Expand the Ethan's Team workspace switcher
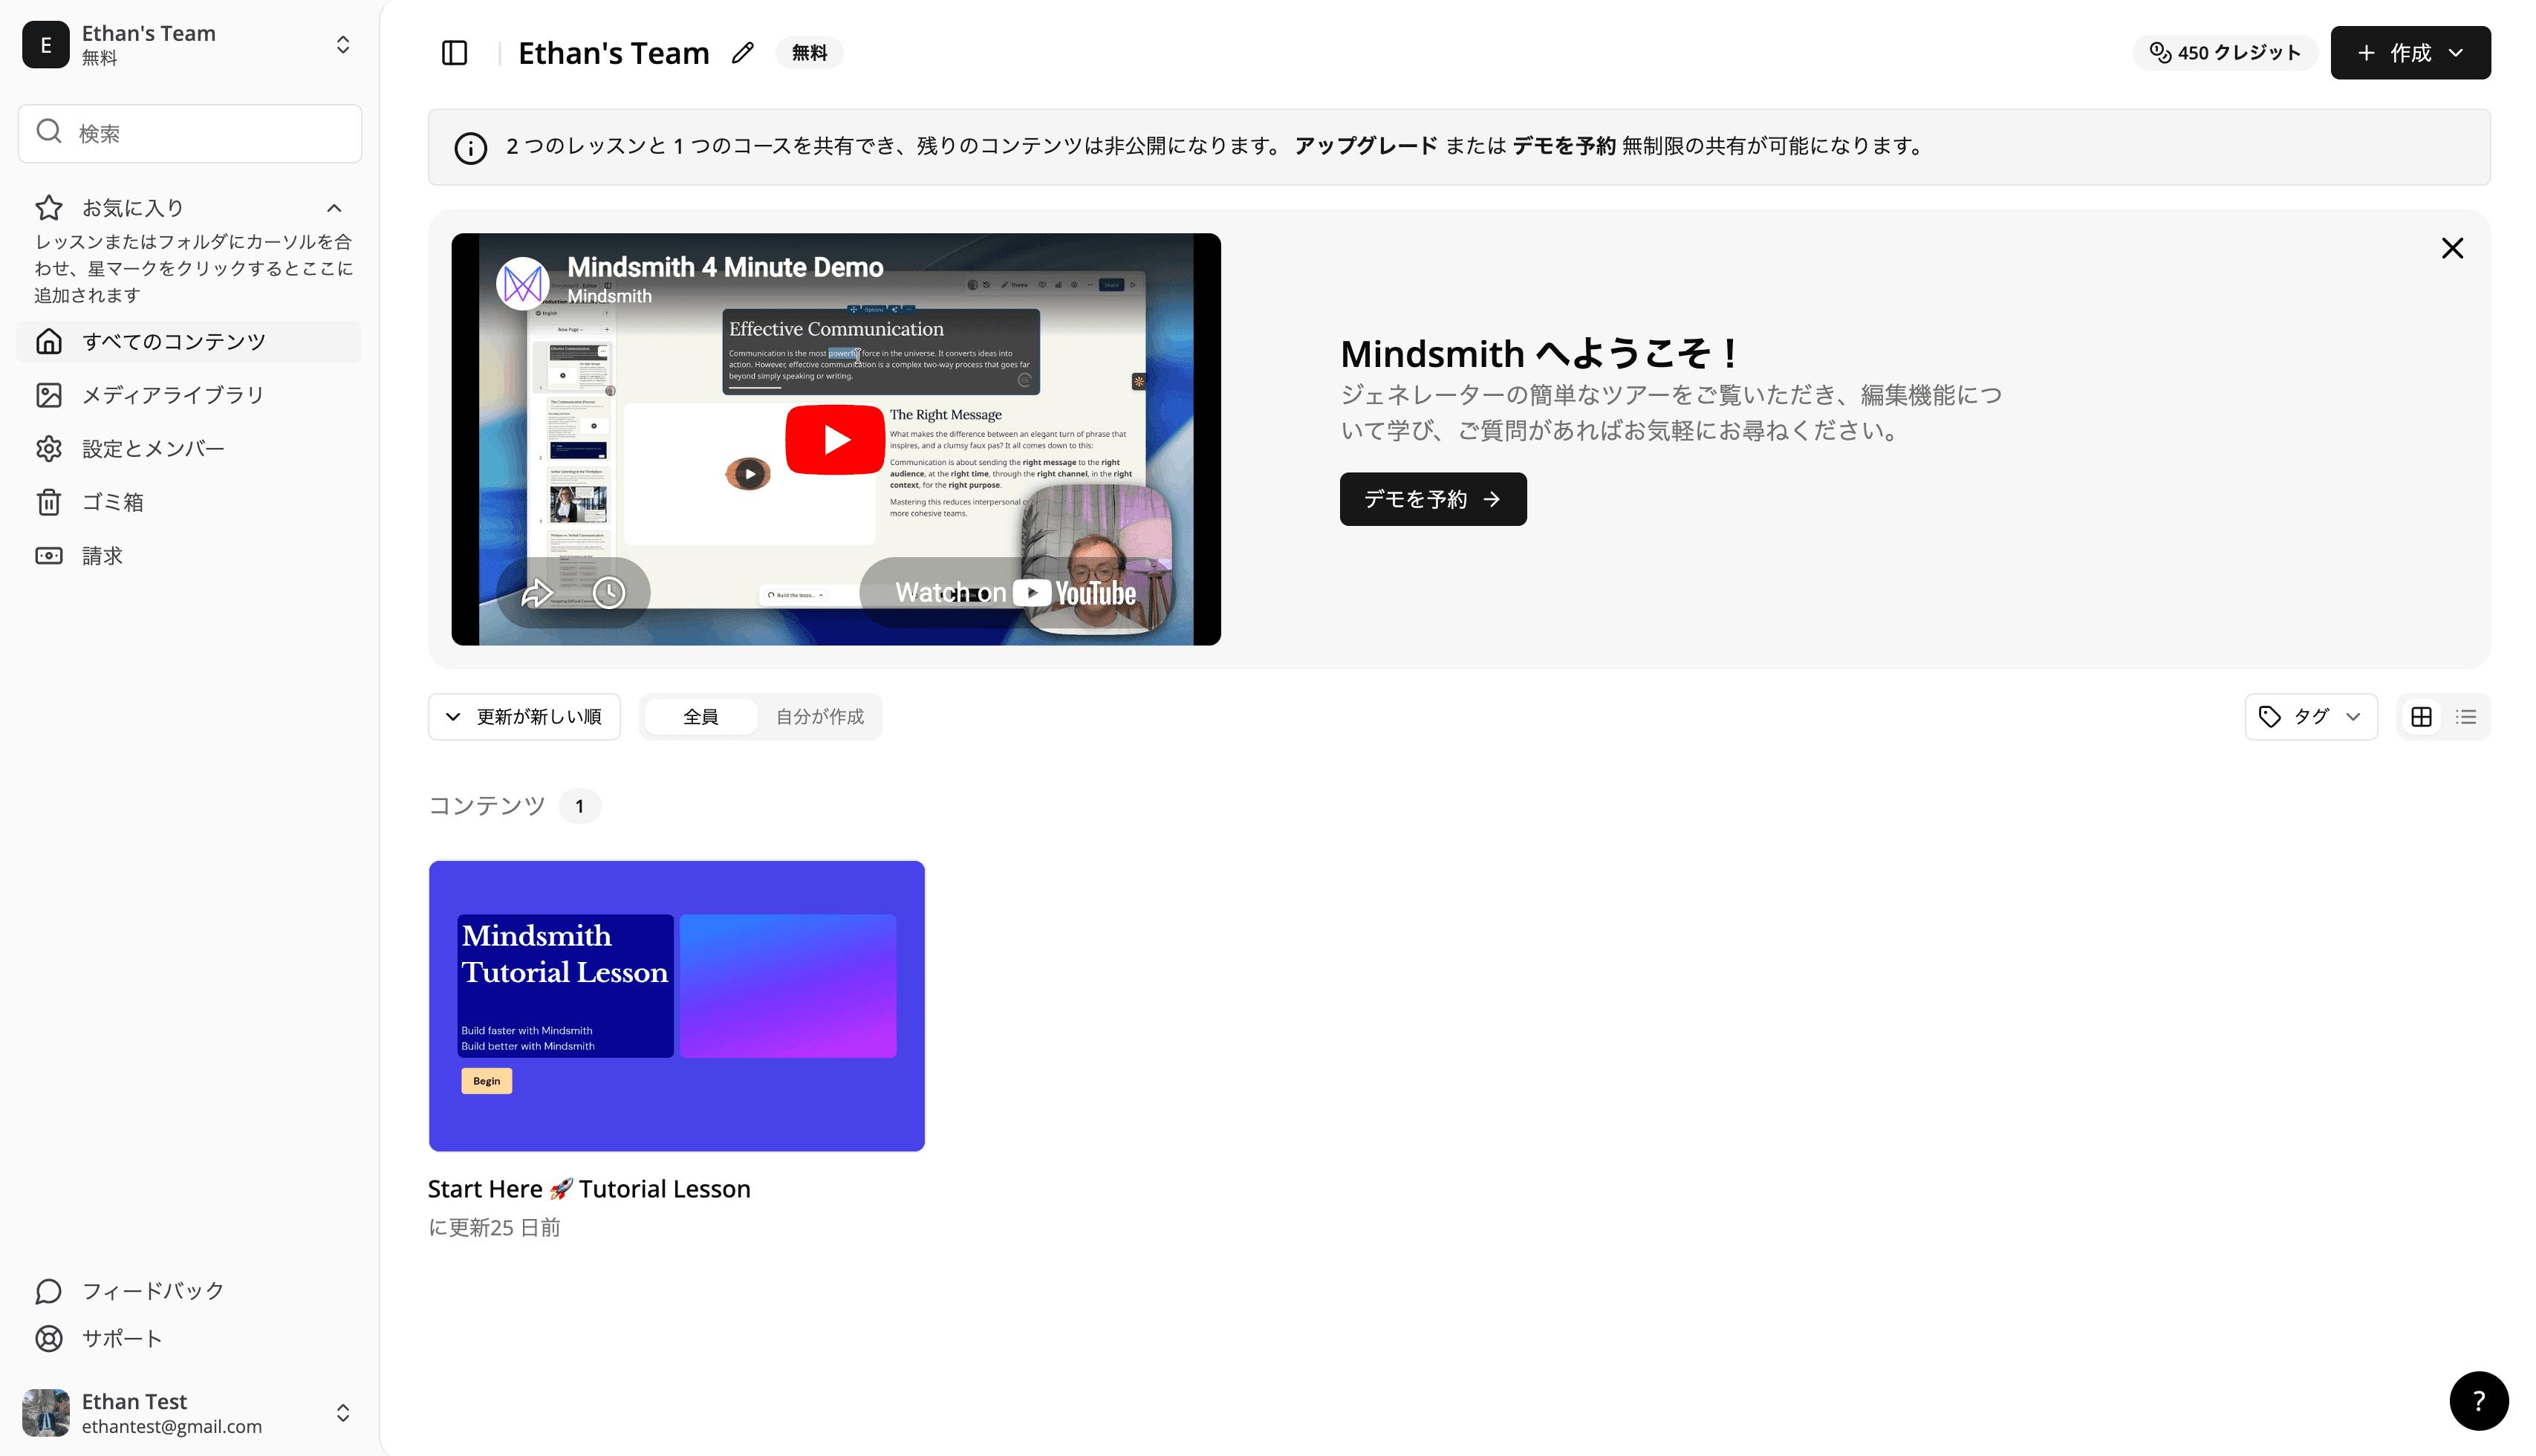The width and height of the screenshot is (2536, 1456). (342, 45)
